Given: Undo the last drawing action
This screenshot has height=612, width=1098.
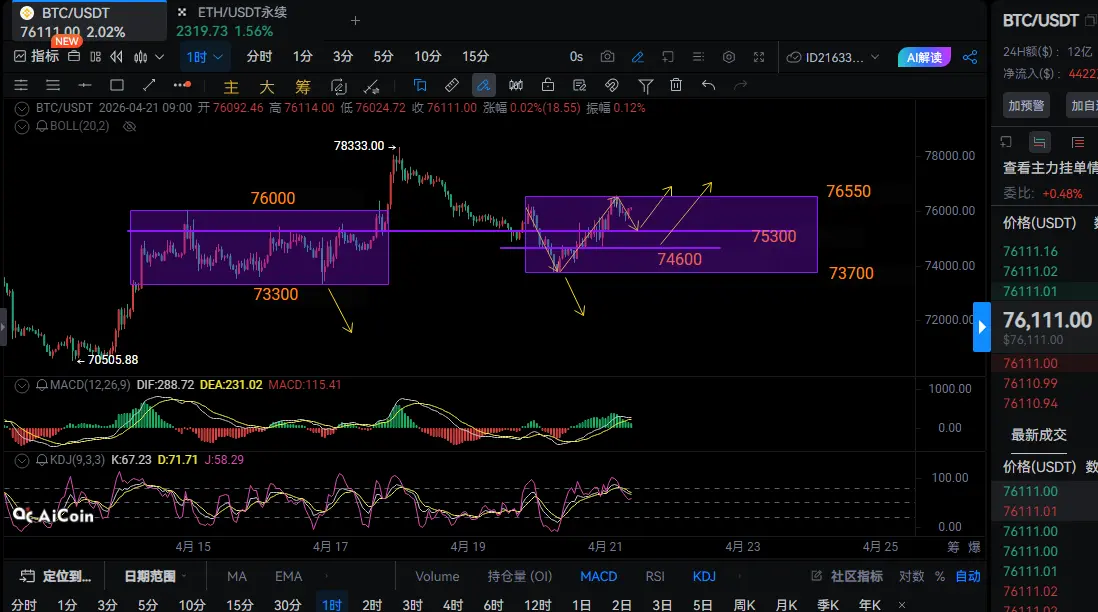Looking at the screenshot, I should pos(709,85).
